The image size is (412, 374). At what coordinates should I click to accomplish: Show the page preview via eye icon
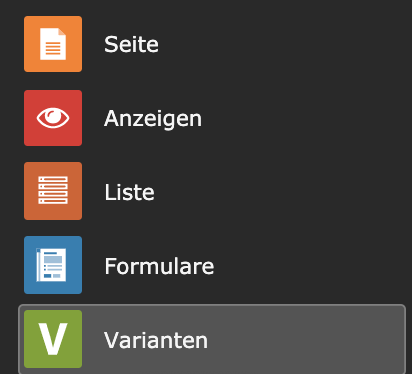point(53,118)
